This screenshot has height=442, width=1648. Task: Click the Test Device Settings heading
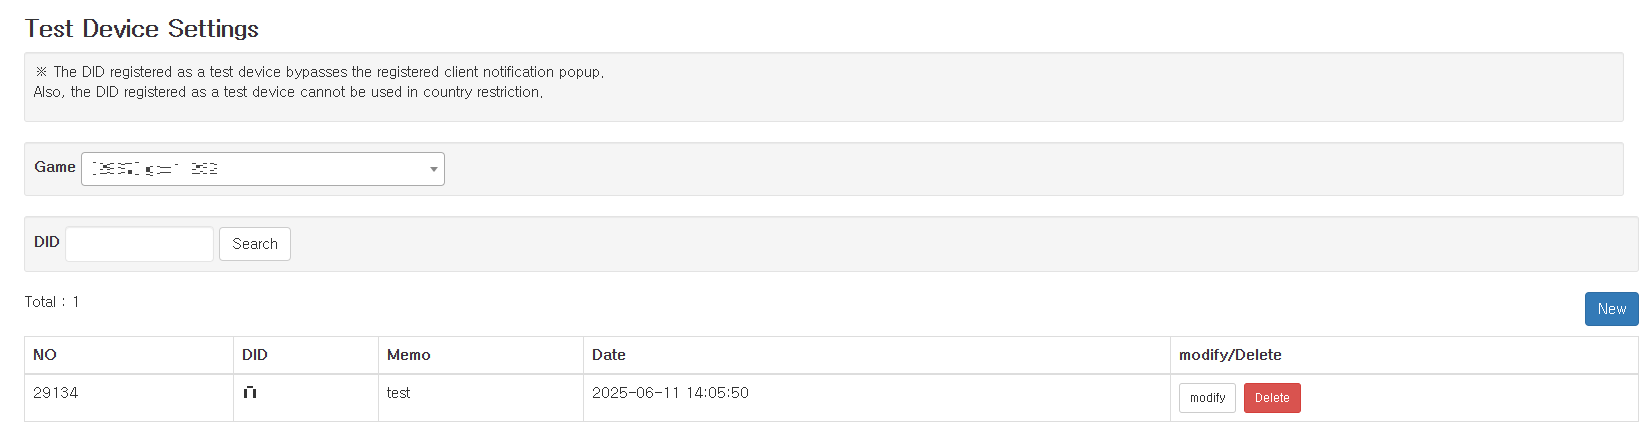(141, 29)
